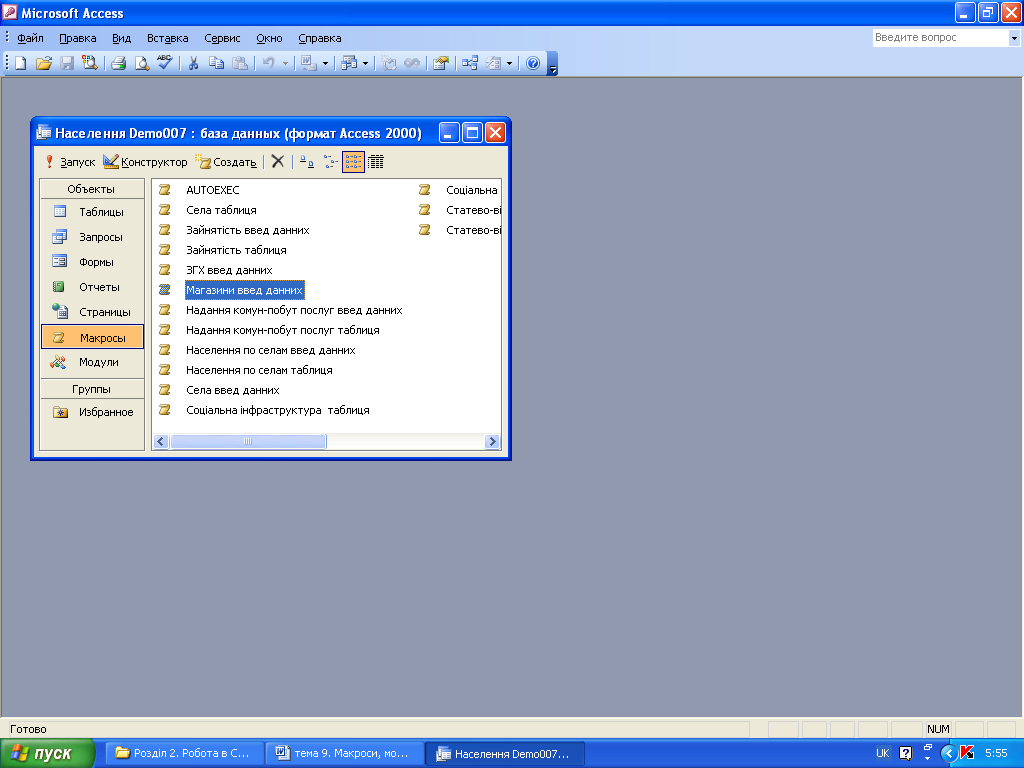This screenshot has width=1024, height=768.
Task: Click the Print toolbar icon
Action: click(x=118, y=63)
